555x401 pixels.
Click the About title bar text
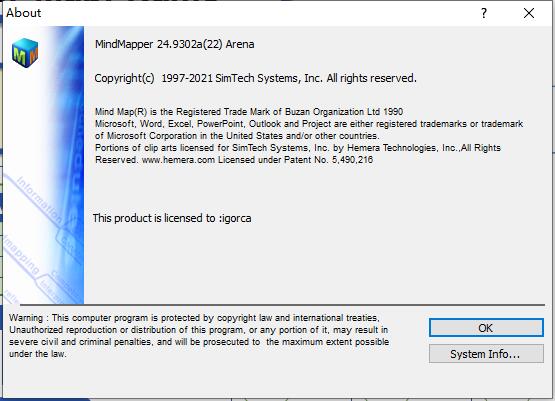24,13
